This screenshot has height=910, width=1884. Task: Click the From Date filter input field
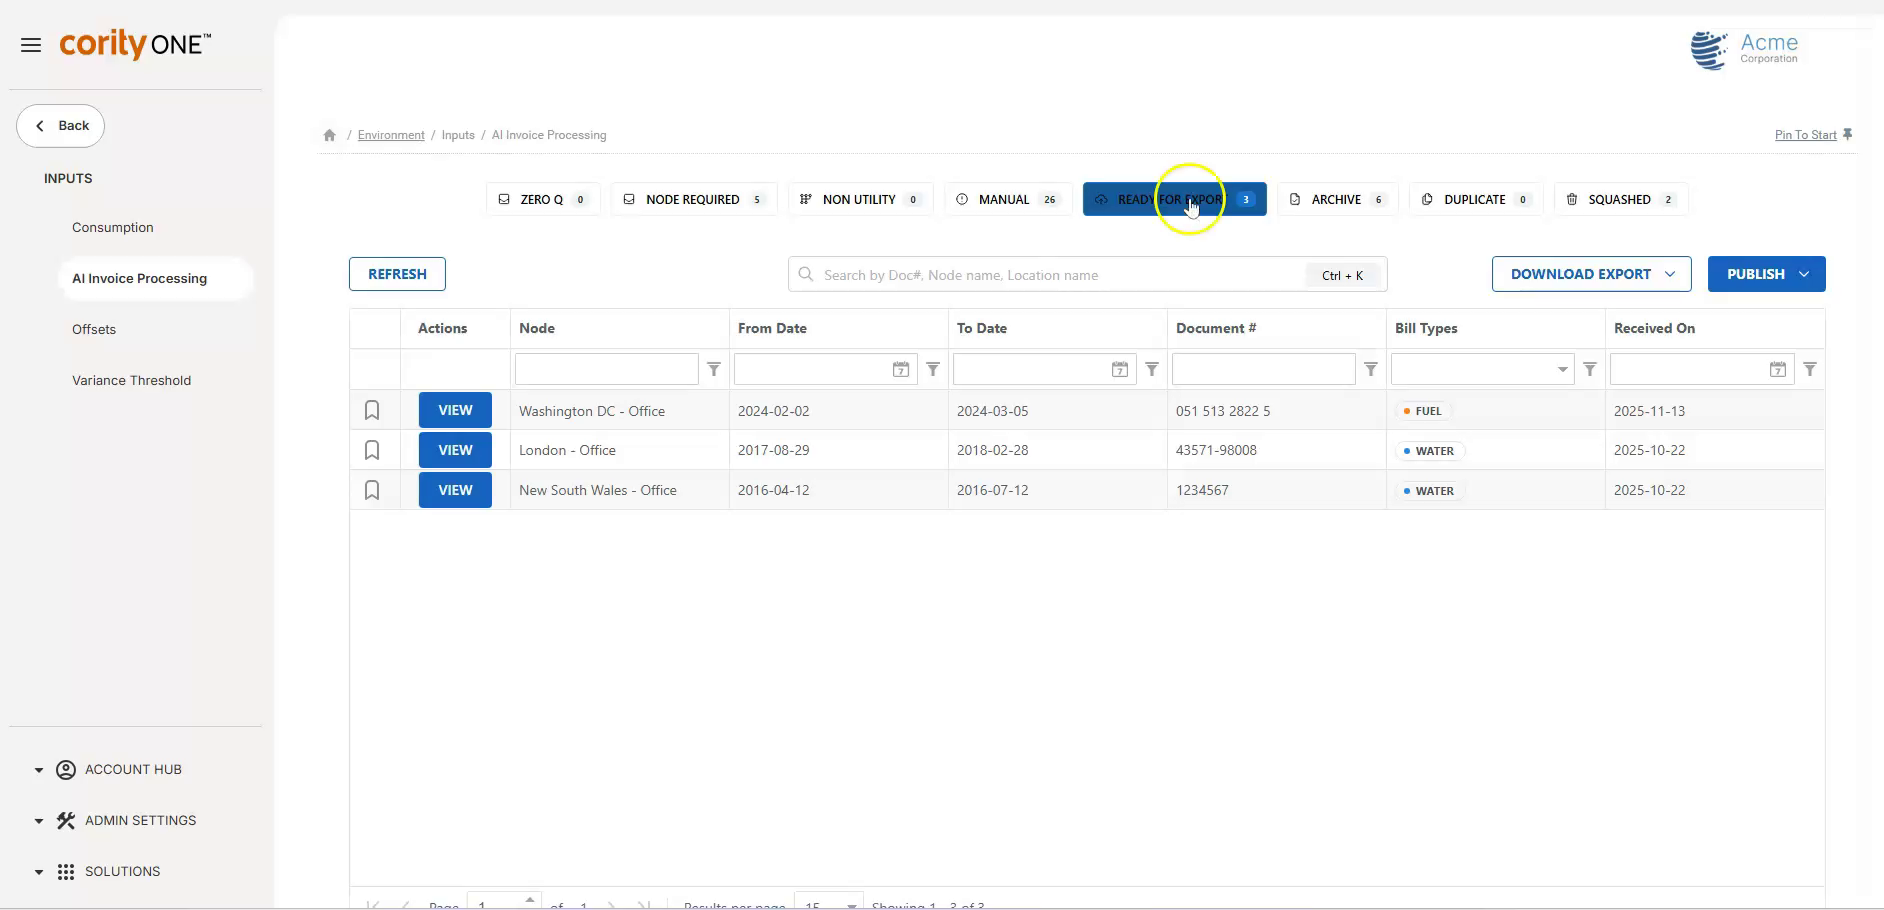pos(820,369)
